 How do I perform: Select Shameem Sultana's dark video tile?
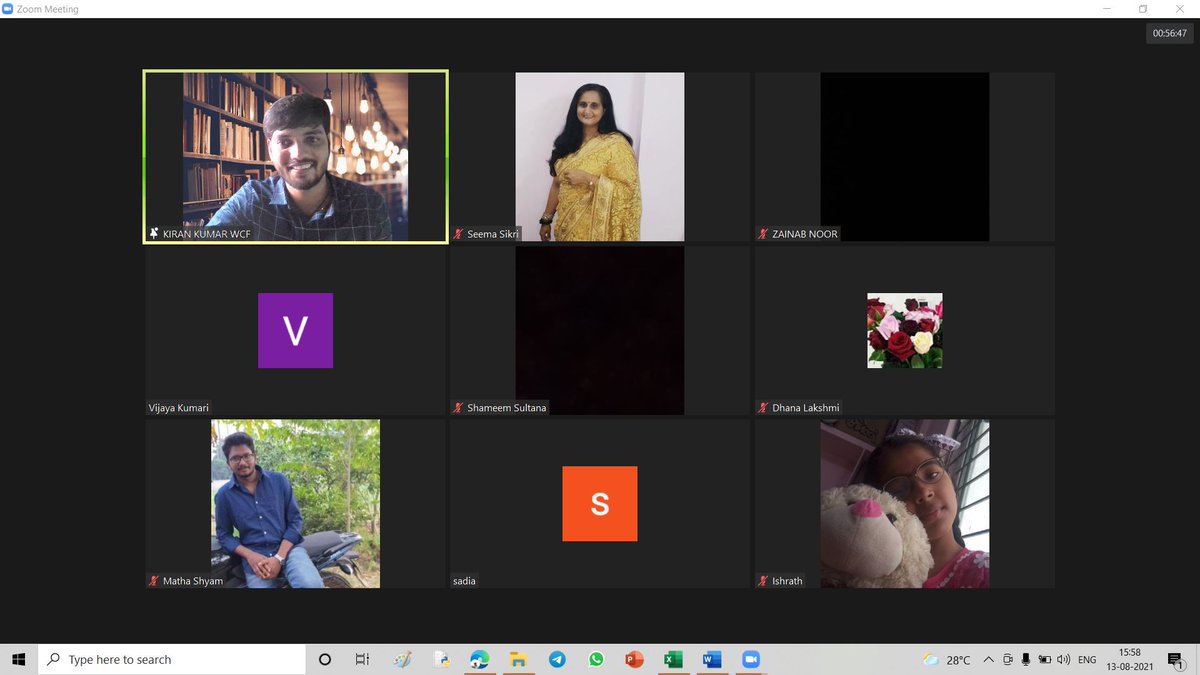(600, 330)
